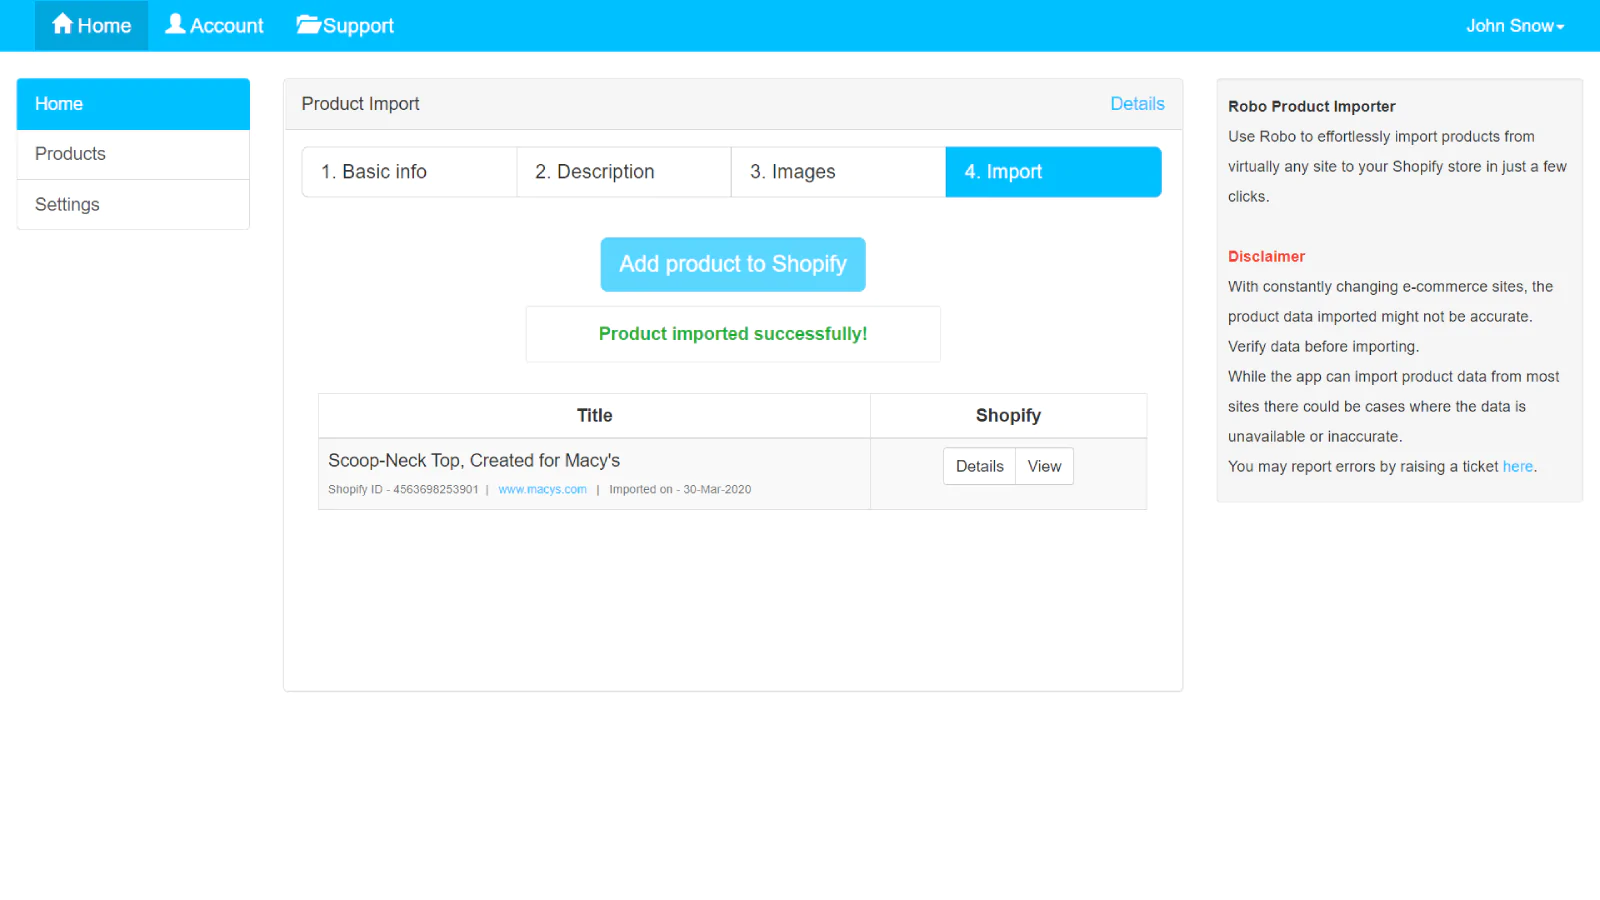Open the John Snow user dropdown
The width and height of the screenshot is (1600, 900).
pyautogui.click(x=1515, y=26)
